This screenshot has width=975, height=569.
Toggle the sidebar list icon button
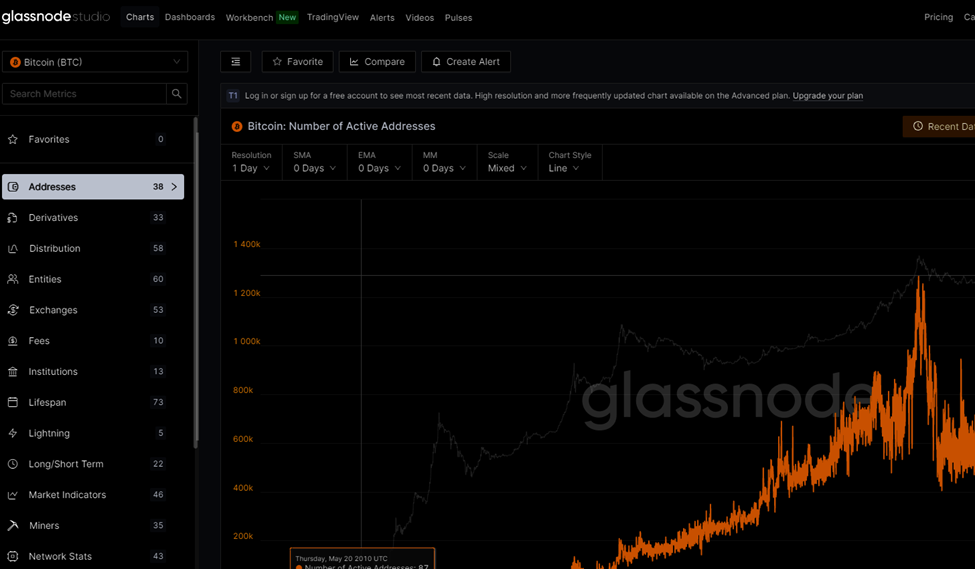tap(236, 62)
